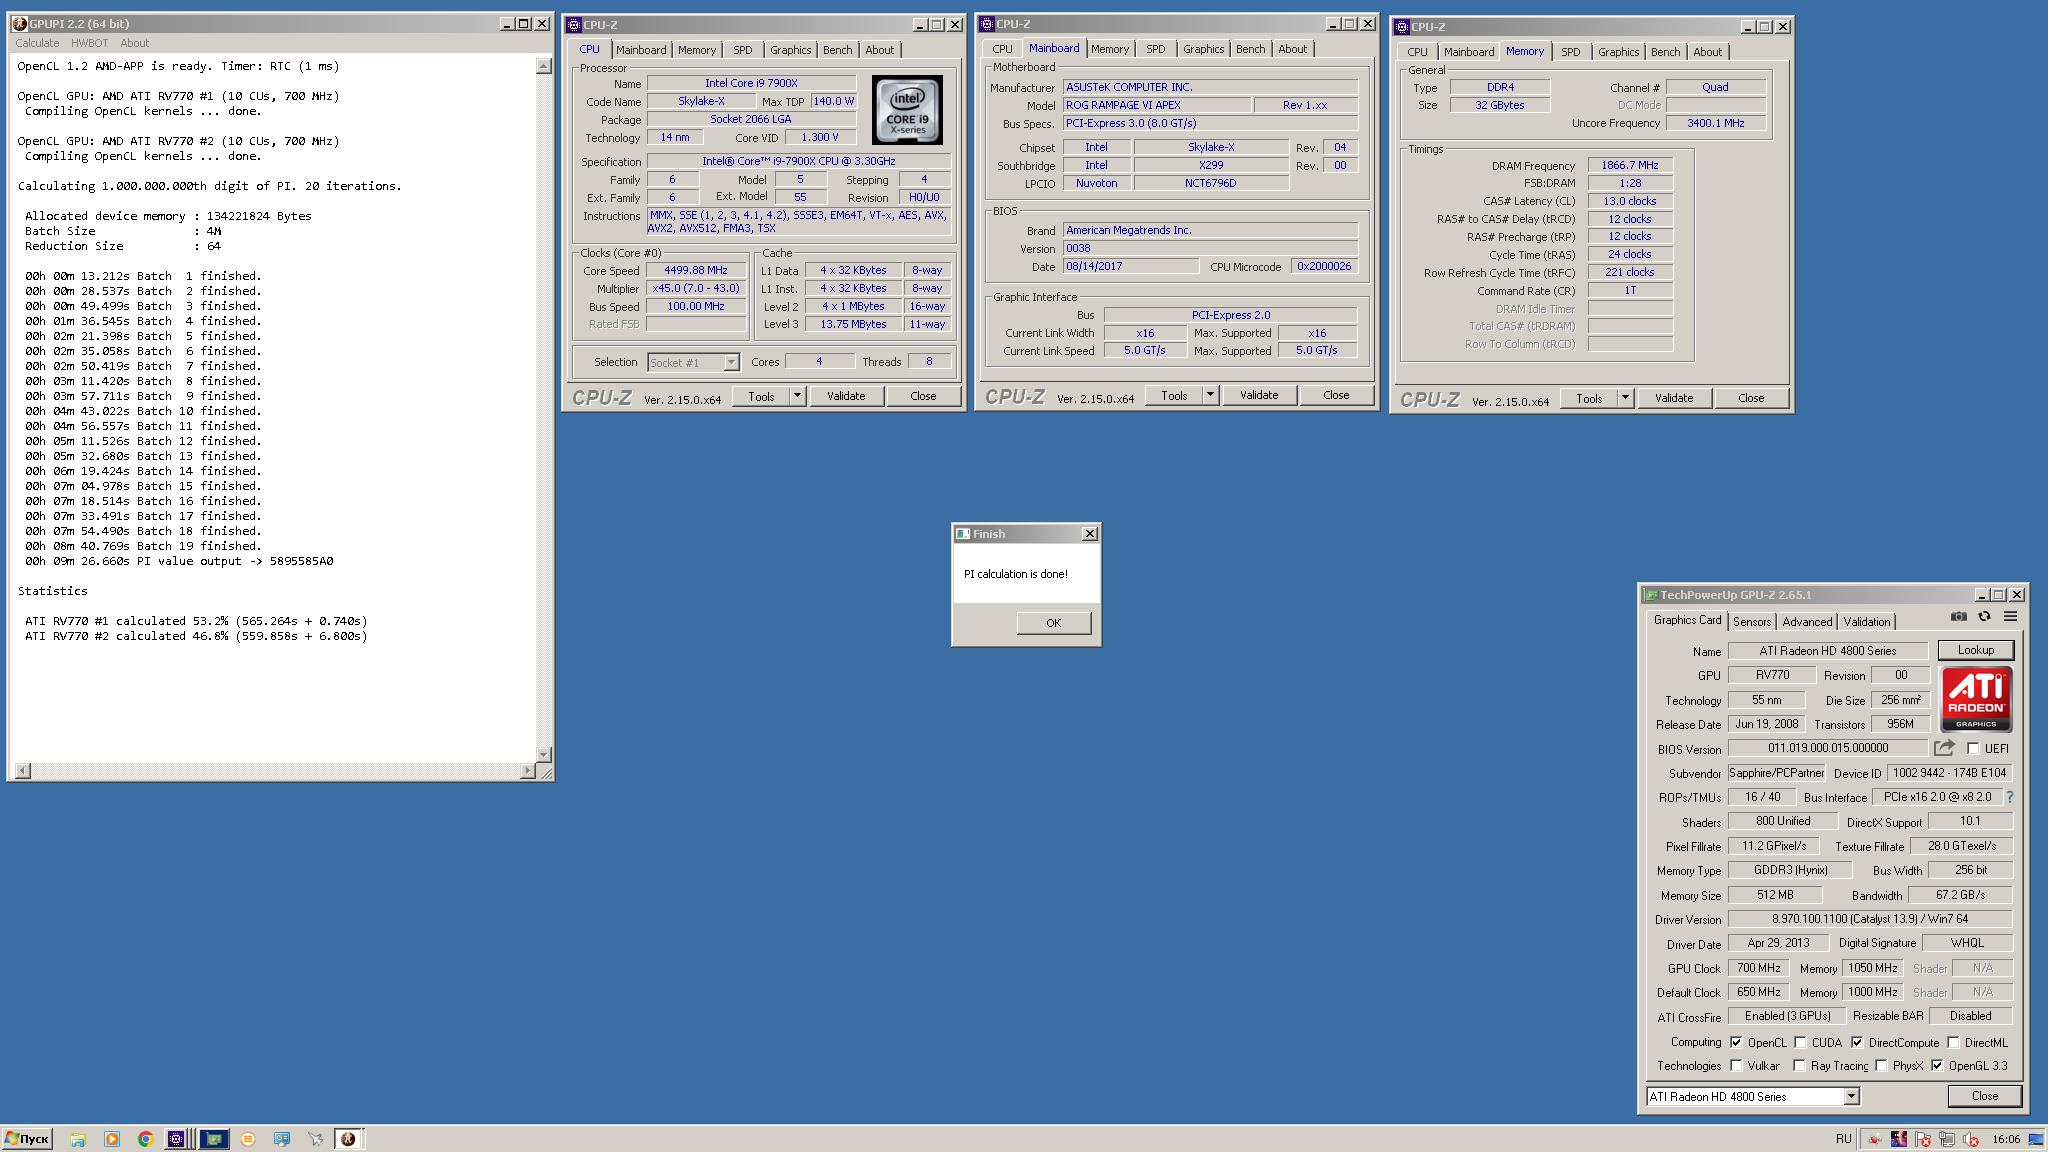Open GPU-Z hamburger menu icon
Viewport: 2048px width, 1152px height.
[2010, 617]
